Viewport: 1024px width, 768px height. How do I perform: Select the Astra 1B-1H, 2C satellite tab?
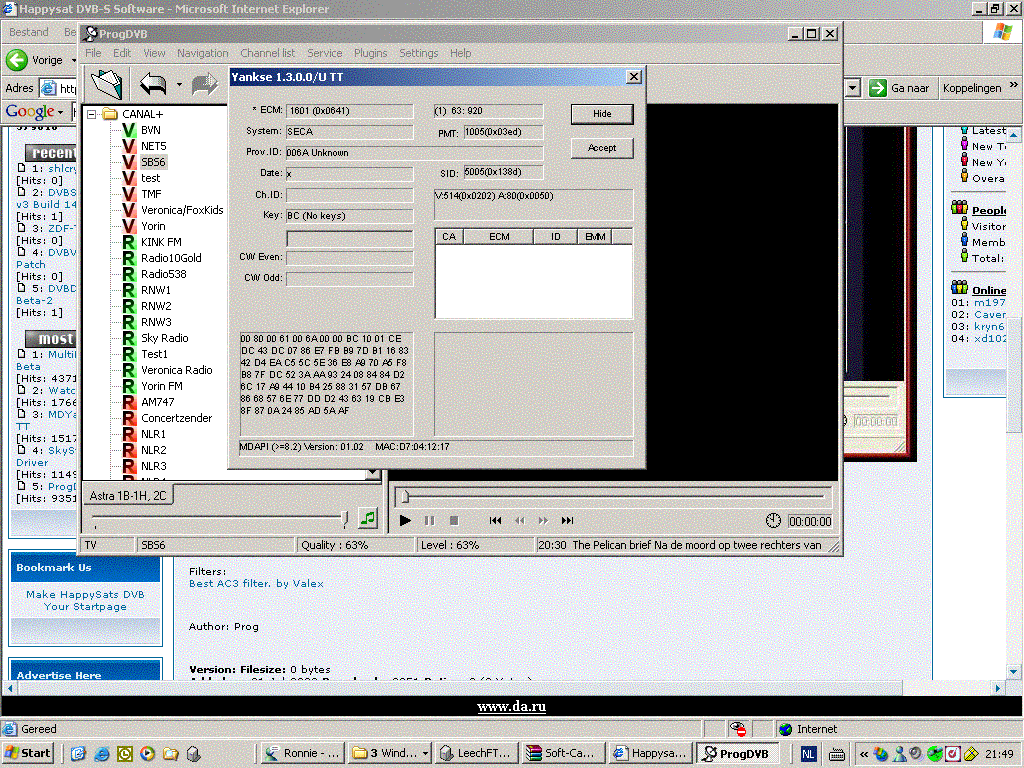[x=128, y=496]
